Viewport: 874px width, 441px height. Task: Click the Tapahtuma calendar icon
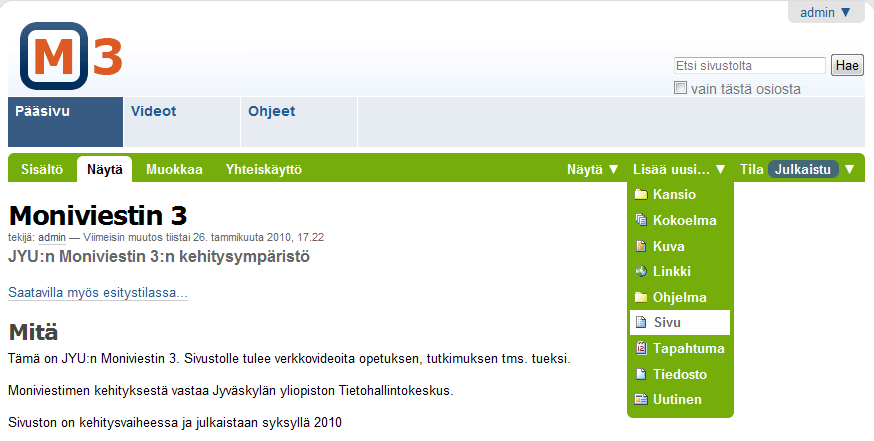[641, 348]
